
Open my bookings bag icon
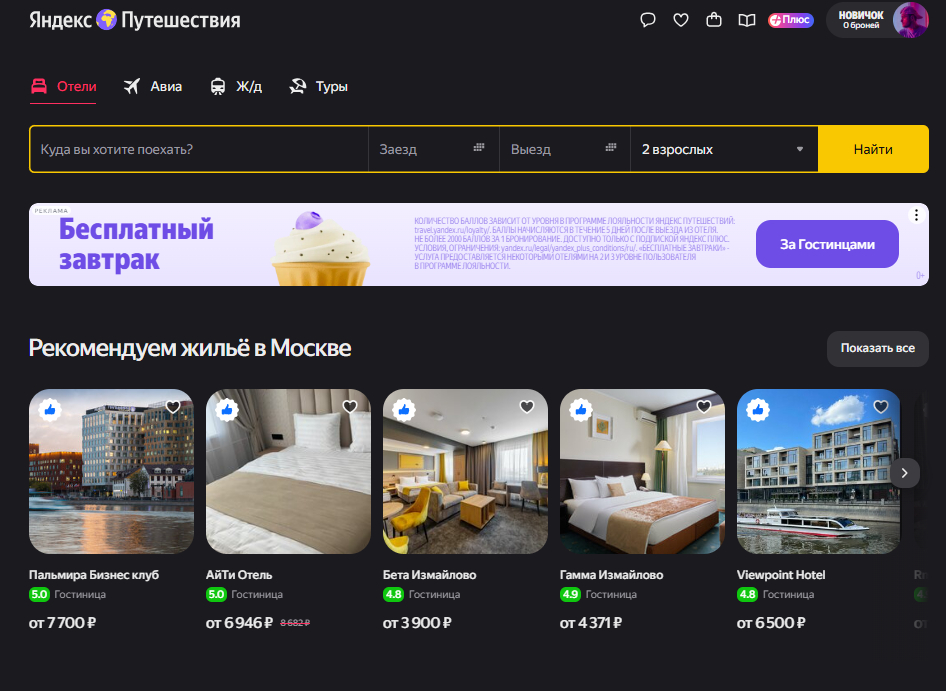tap(714, 20)
